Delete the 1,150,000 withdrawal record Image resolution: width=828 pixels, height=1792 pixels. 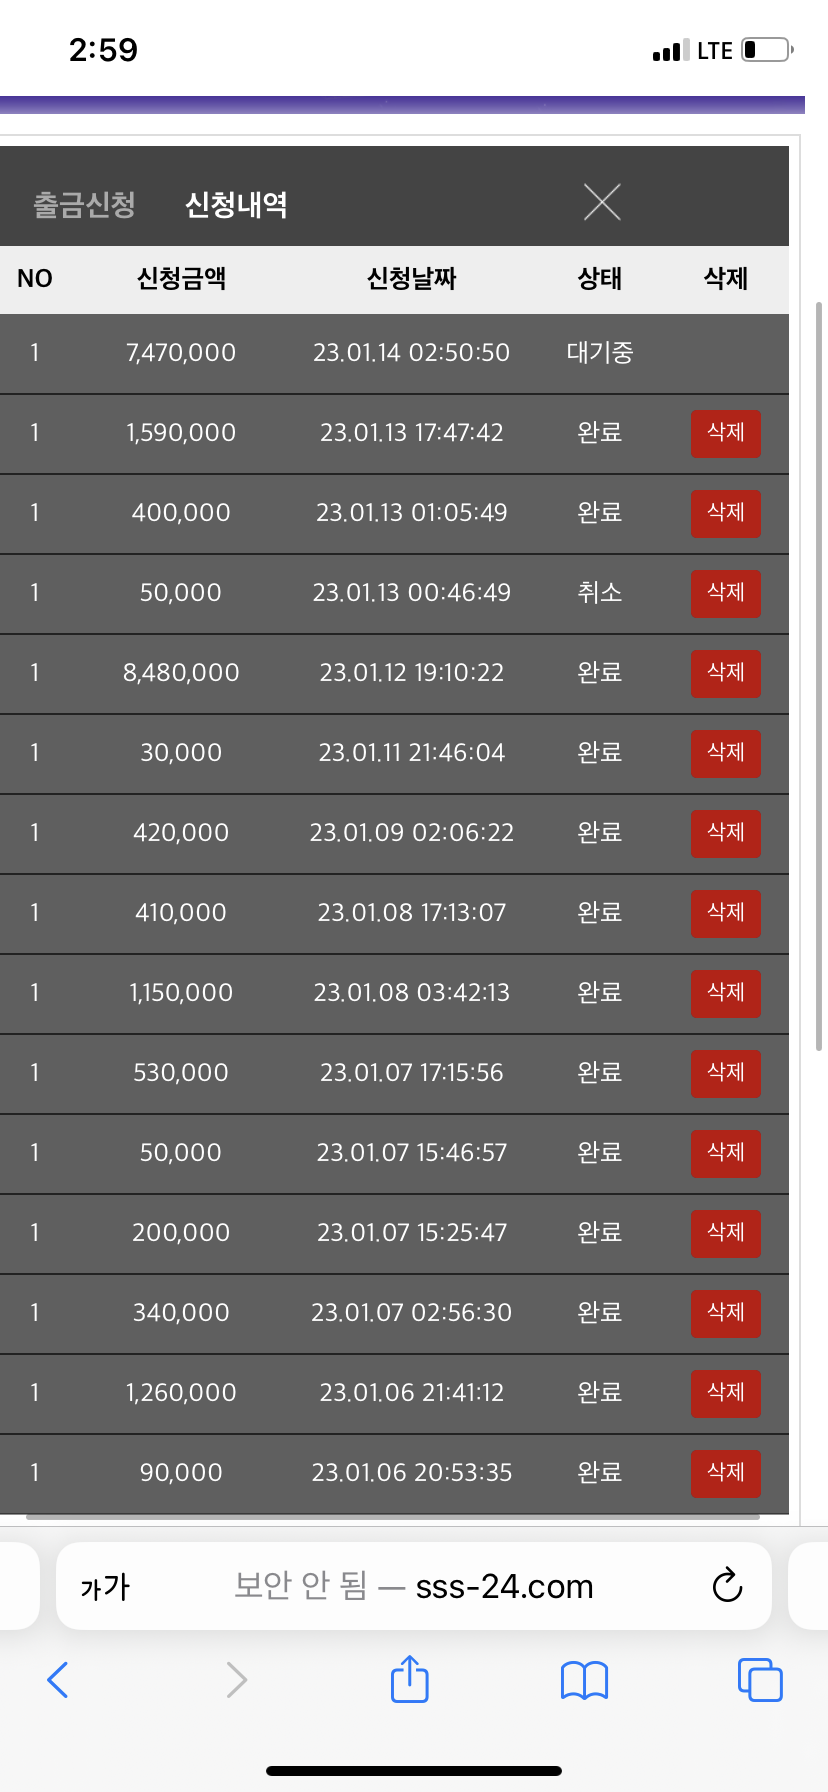tap(726, 993)
